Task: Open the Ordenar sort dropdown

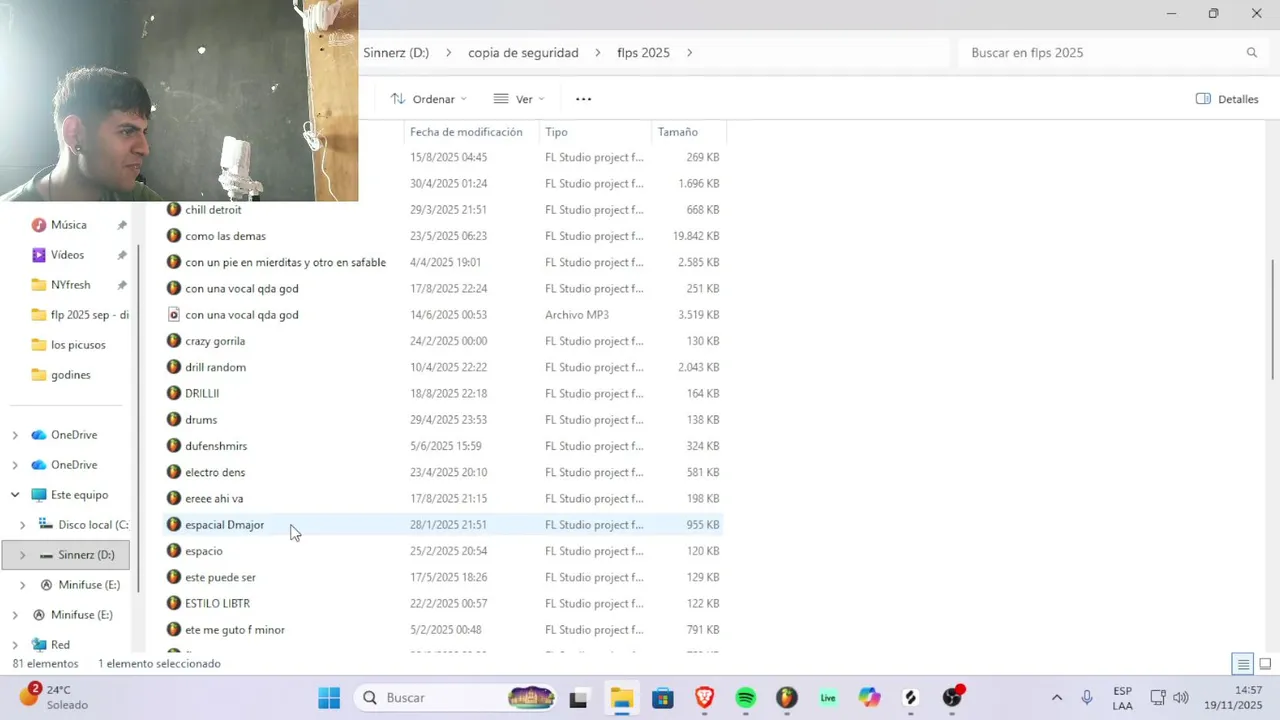Action: coord(428,99)
